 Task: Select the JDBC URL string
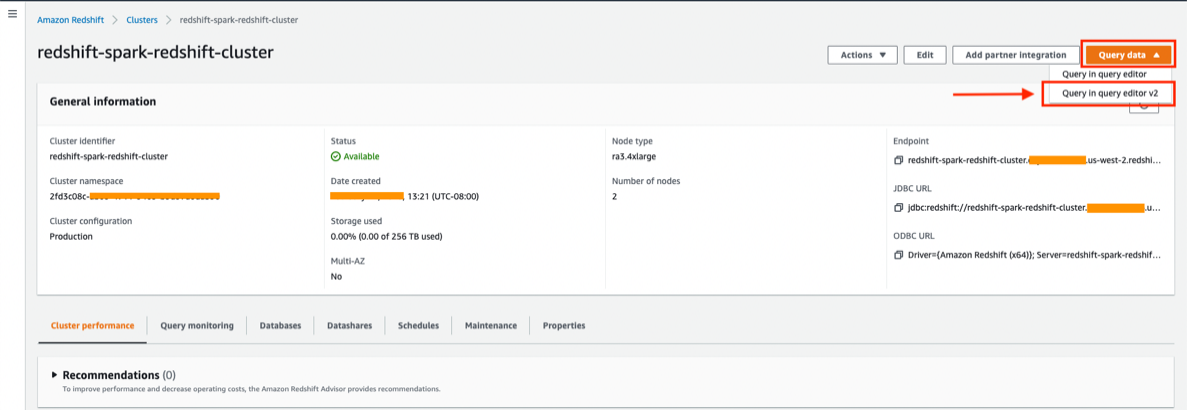tap(1033, 207)
